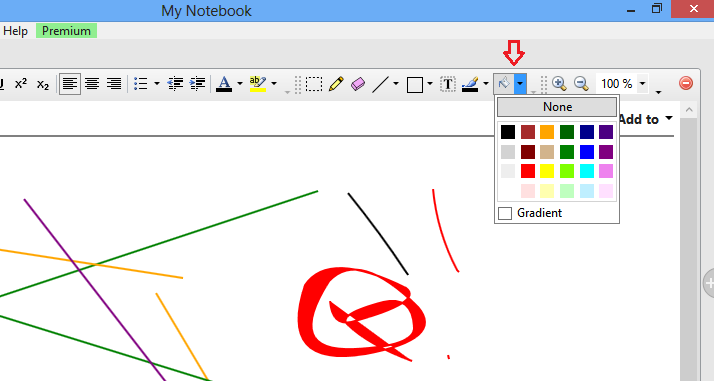This screenshot has height=381, width=714.
Task: Click the paint bucket fill icon
Action: coord(504,84)
